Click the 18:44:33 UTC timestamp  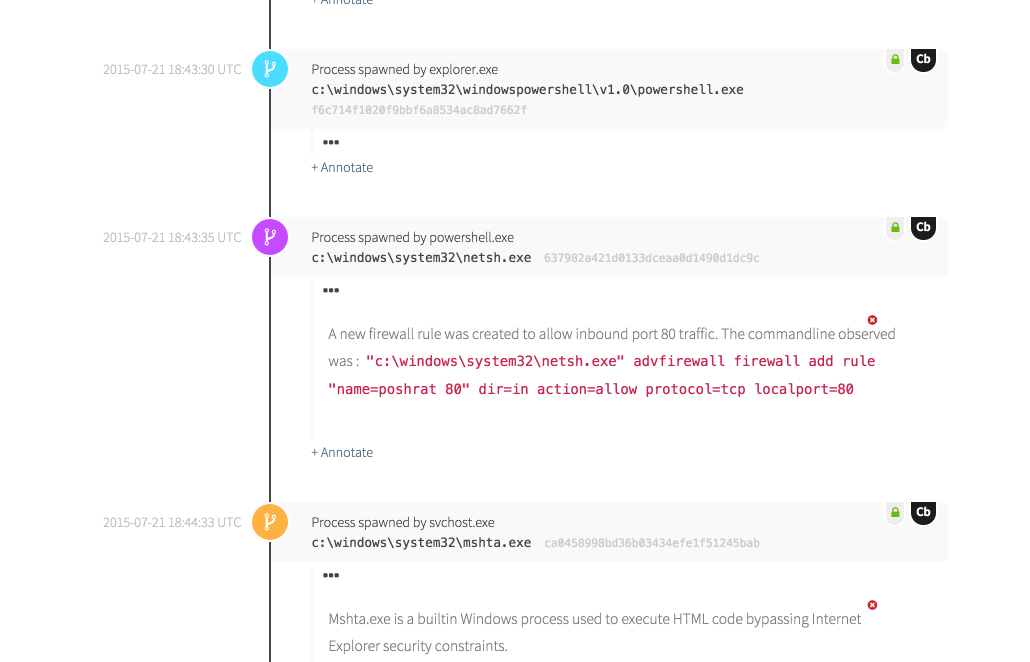[x=172, y=522]
